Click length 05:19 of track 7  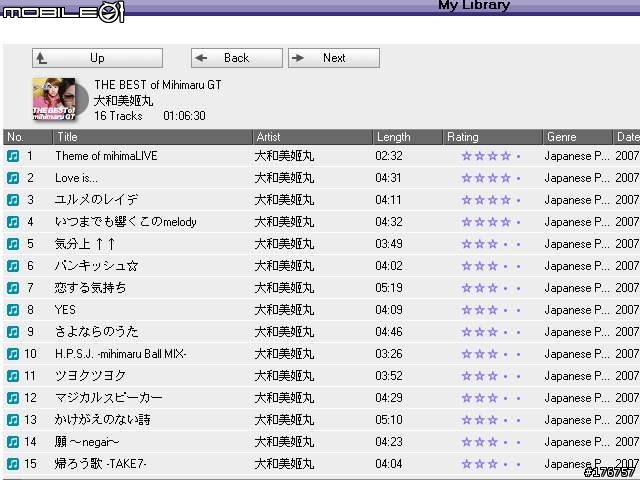389,288
